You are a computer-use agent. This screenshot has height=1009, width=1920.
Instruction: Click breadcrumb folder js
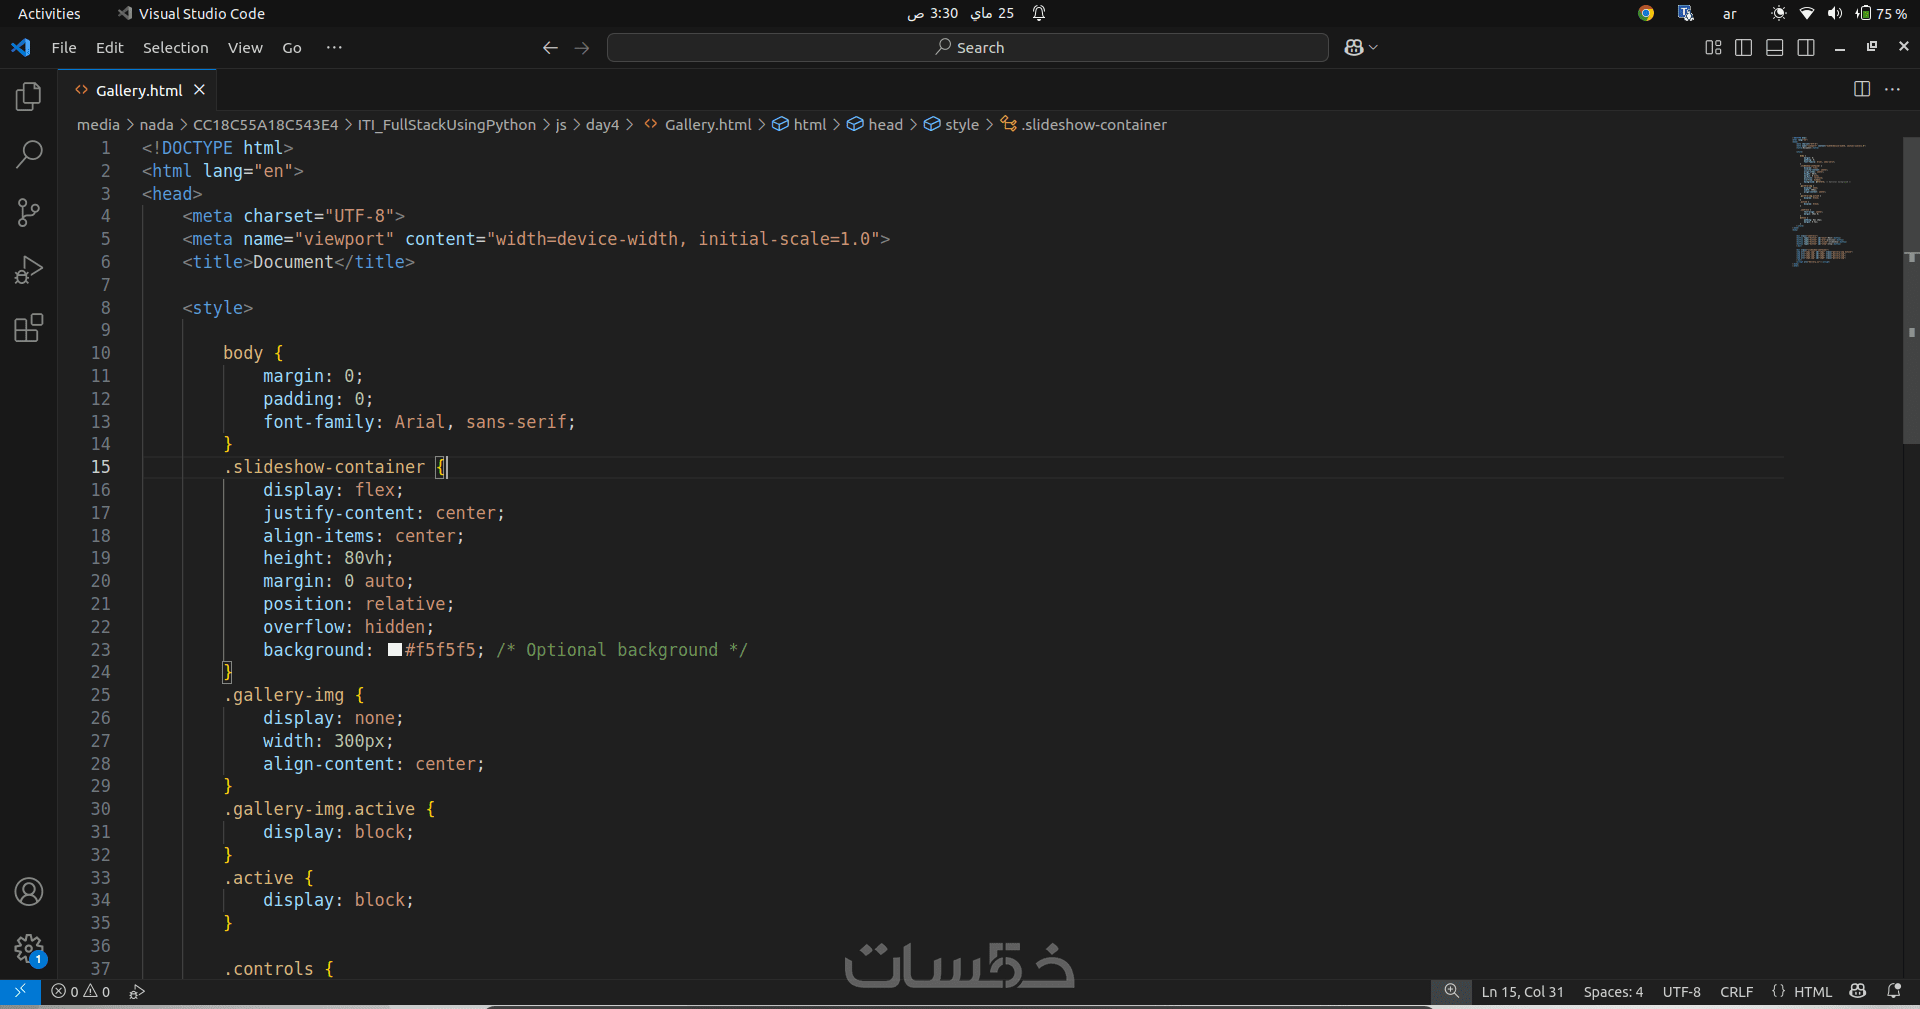[x=561, y=125]
